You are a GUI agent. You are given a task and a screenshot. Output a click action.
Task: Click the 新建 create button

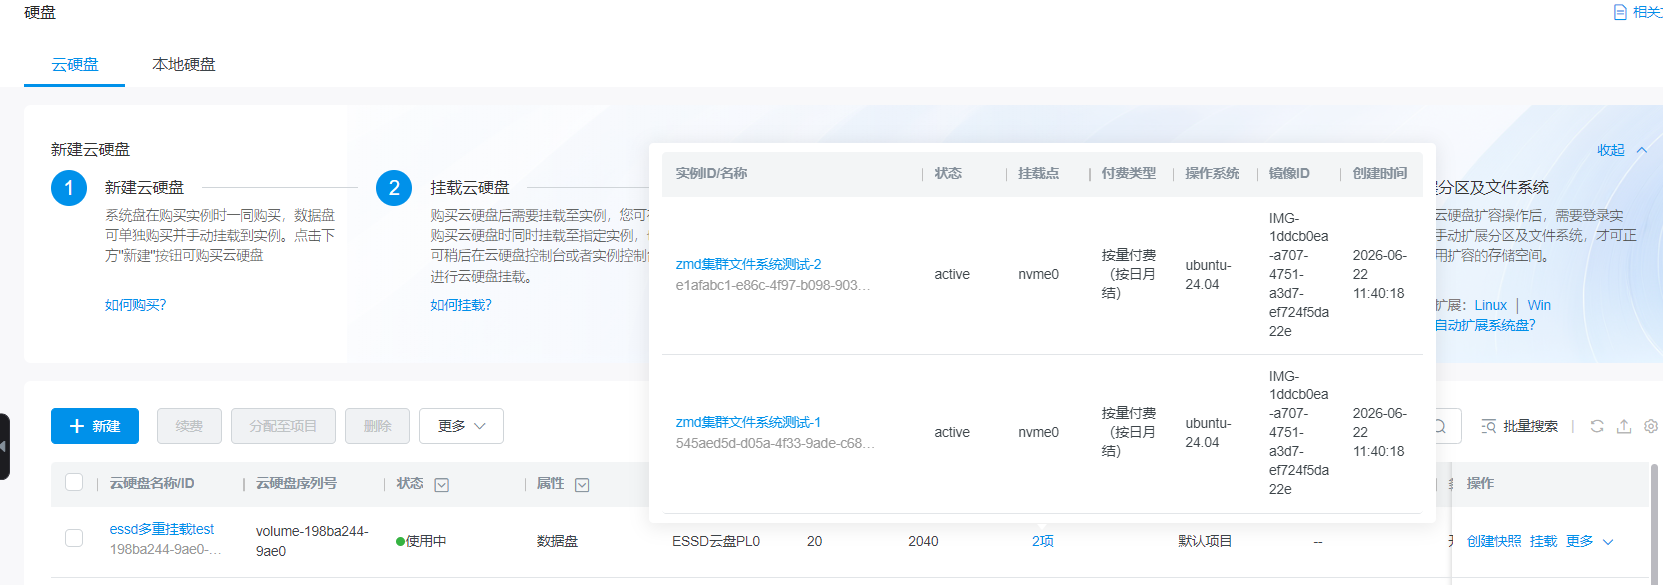coord(95,426)
